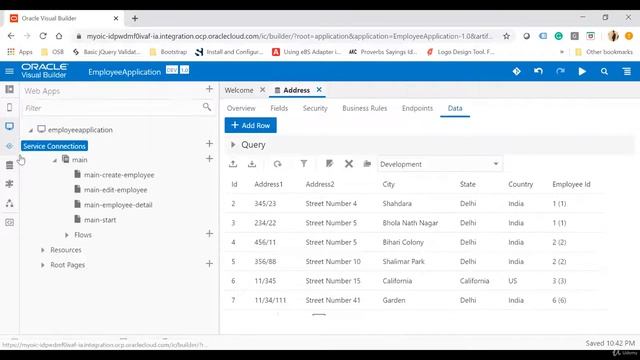640x360 pixels.
Task: Click the Filter input field
Action: 112,108
